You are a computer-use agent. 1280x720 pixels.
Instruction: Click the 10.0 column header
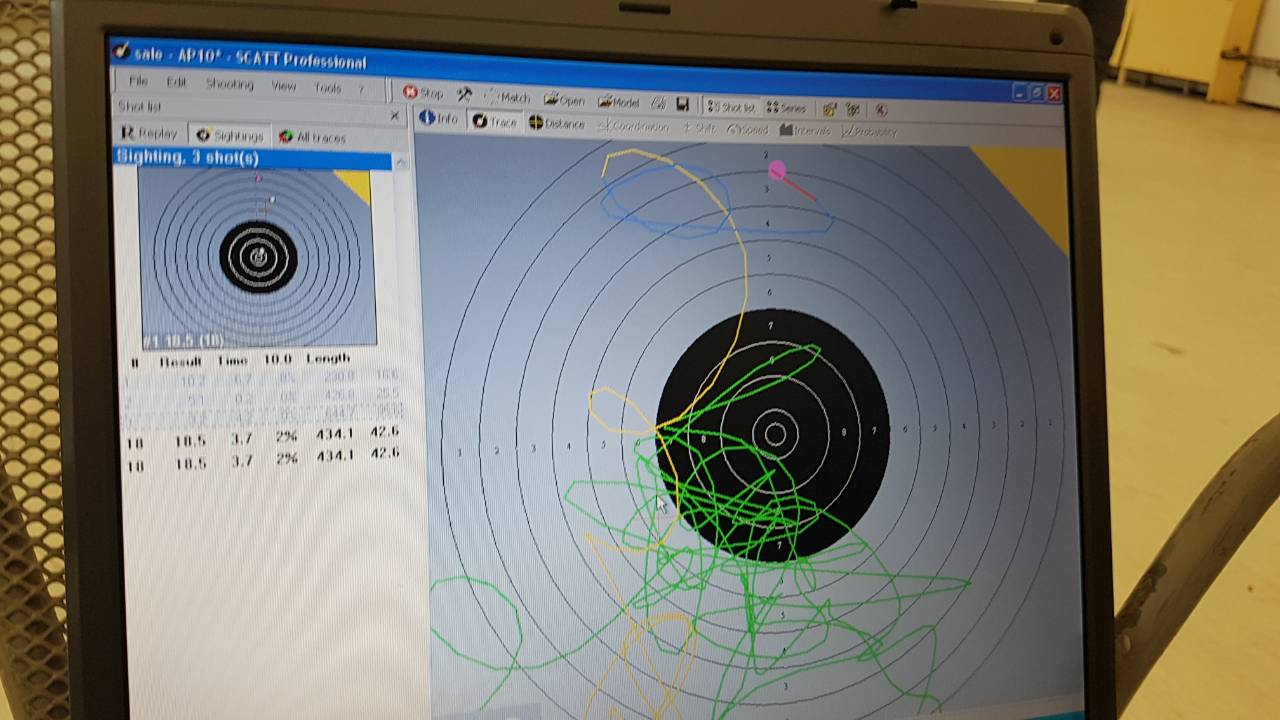(277, 359)
